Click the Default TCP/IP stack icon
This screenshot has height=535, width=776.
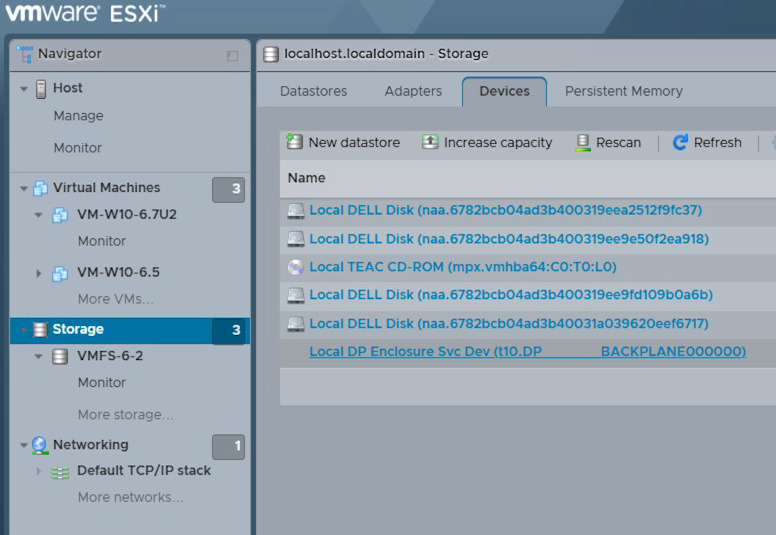point(60,473)
